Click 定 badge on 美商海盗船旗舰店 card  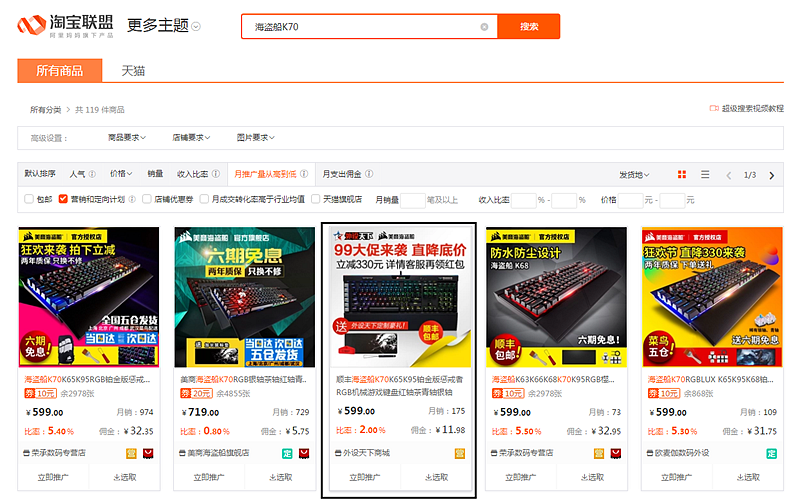coord(287,453)
